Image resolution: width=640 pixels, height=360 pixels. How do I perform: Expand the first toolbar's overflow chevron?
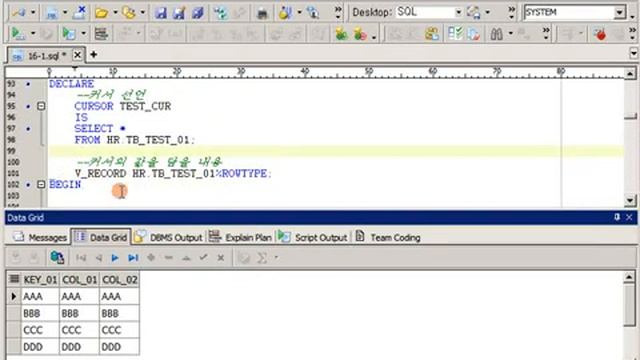338,13
